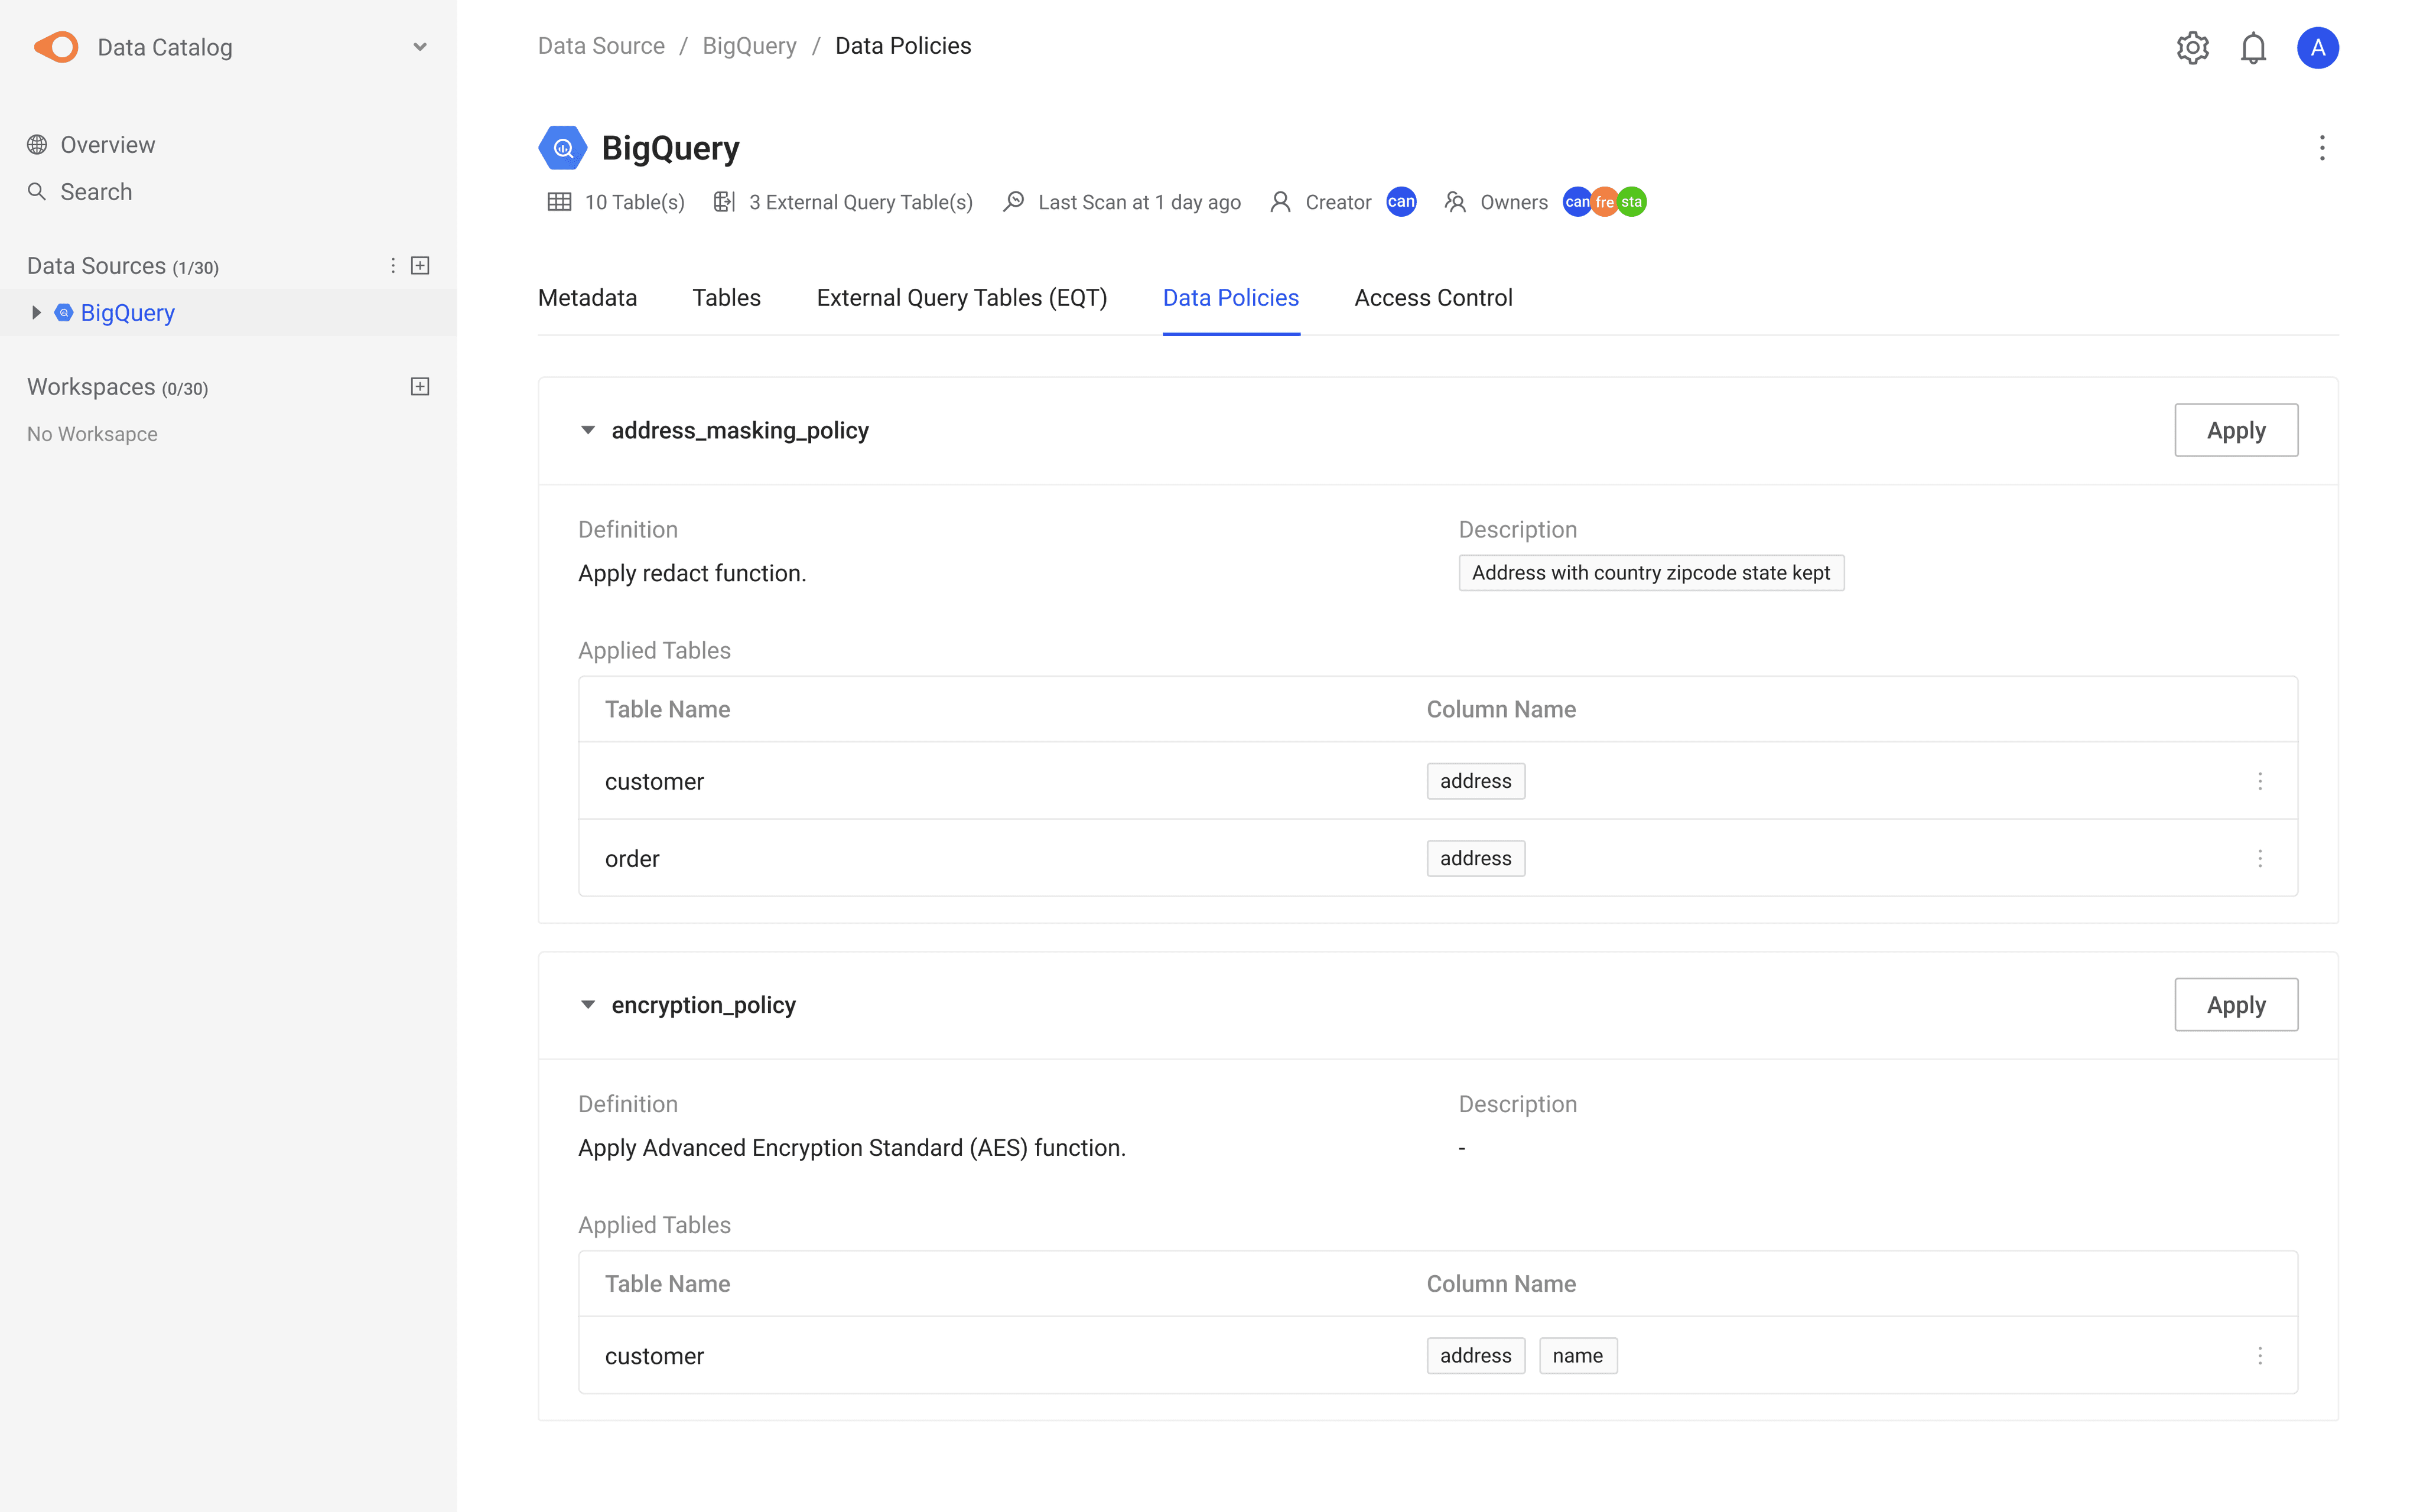The image size is (2420, 1512).
Task: Open BigQuery page kebab menu
Action: pyautogui.click(x=2322, y=148)
